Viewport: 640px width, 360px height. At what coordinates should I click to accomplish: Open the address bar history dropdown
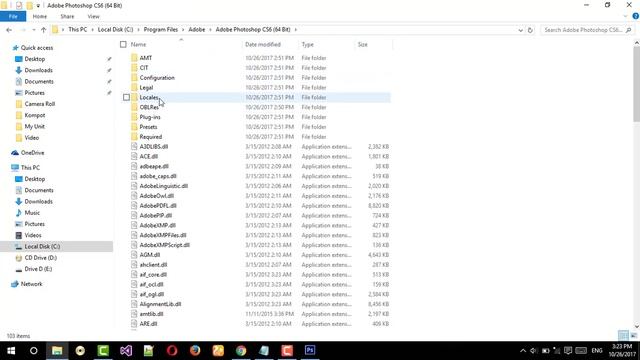pyautogui.click(x=520, y=30)
